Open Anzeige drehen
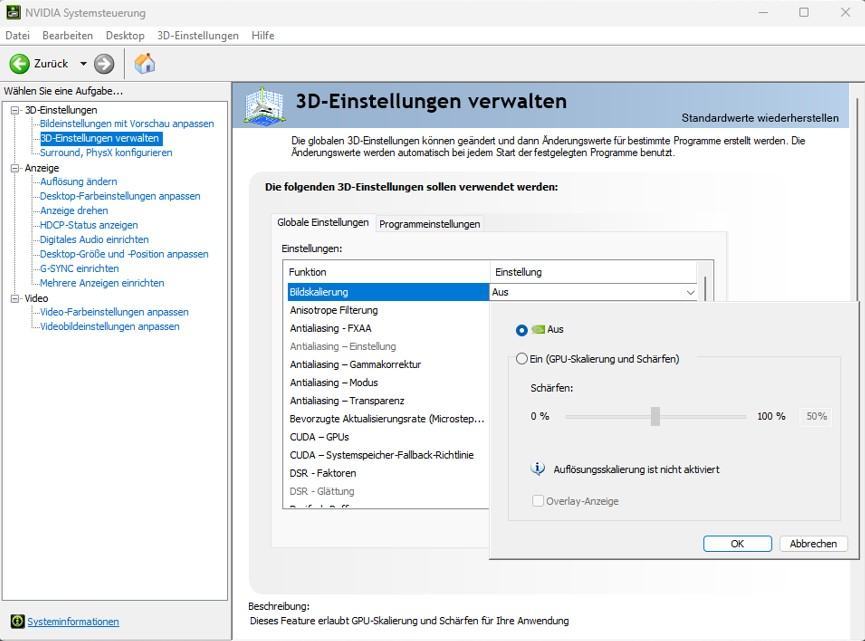The height and width of the screenshot is (641, 865). coord(74,211)
